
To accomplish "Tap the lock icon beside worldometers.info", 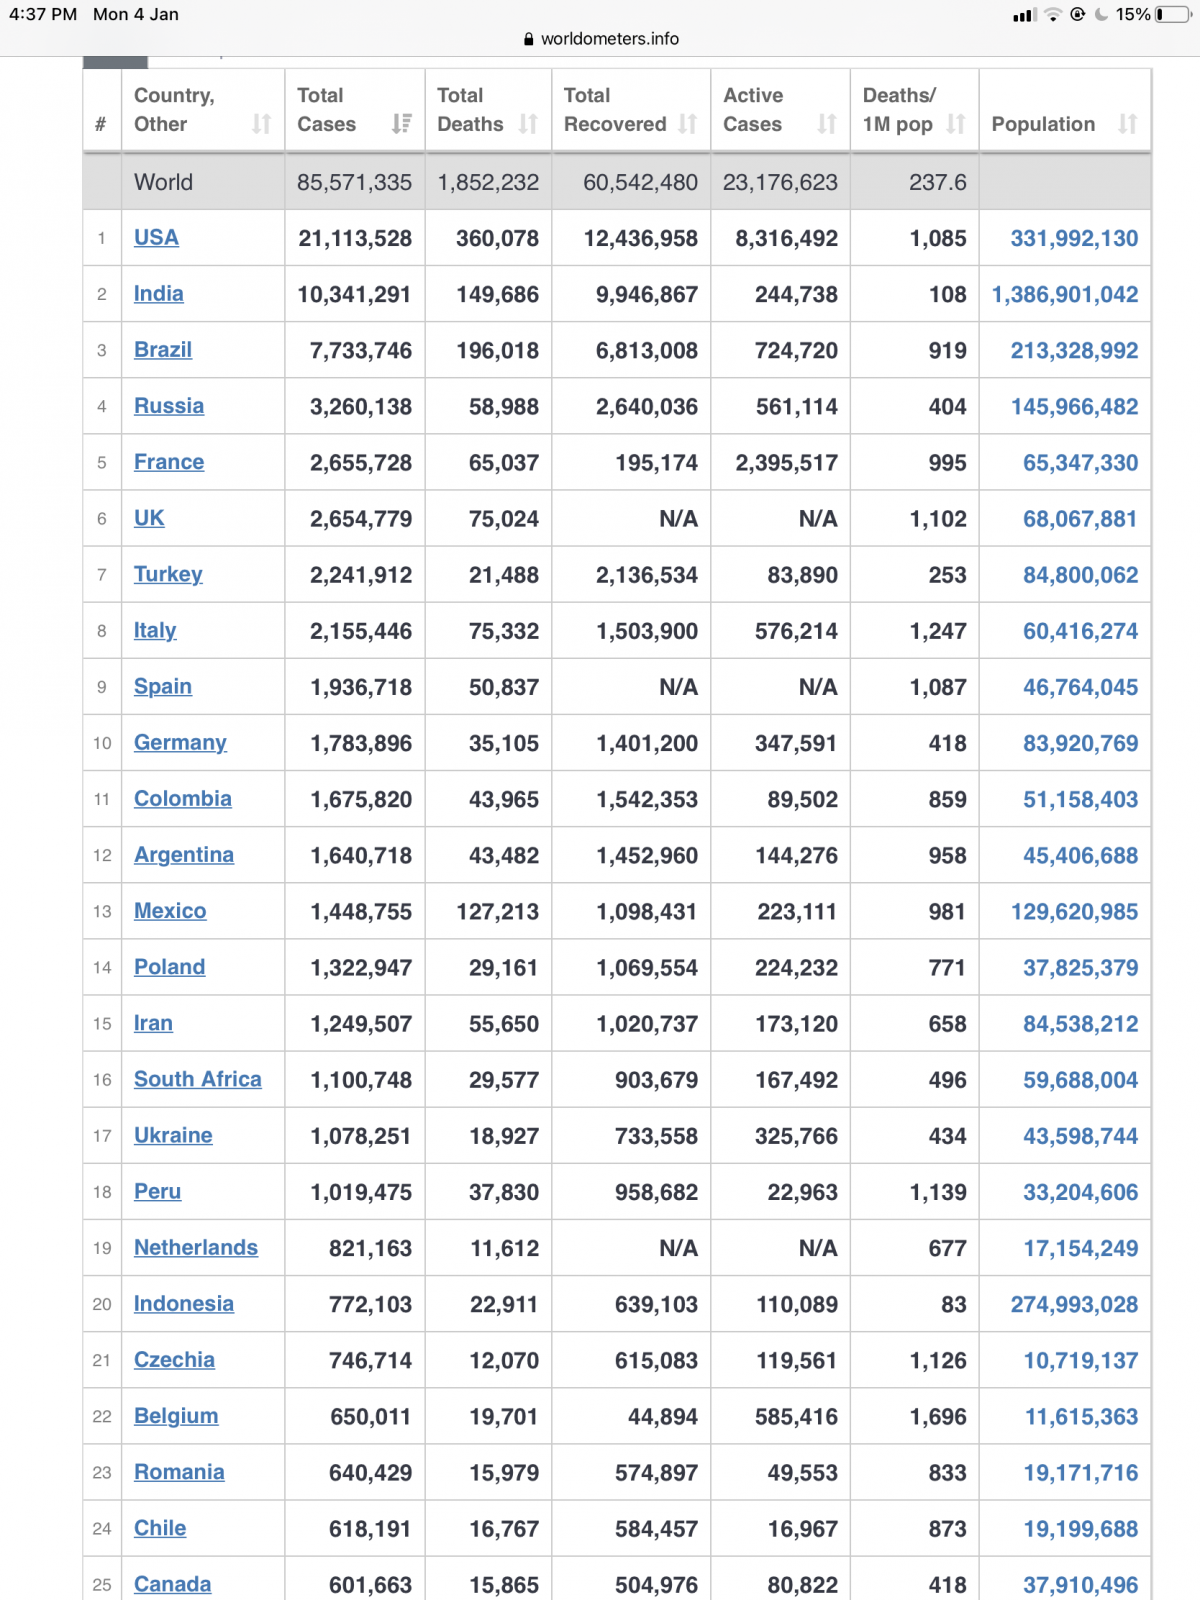I will (x=529, y=39).
